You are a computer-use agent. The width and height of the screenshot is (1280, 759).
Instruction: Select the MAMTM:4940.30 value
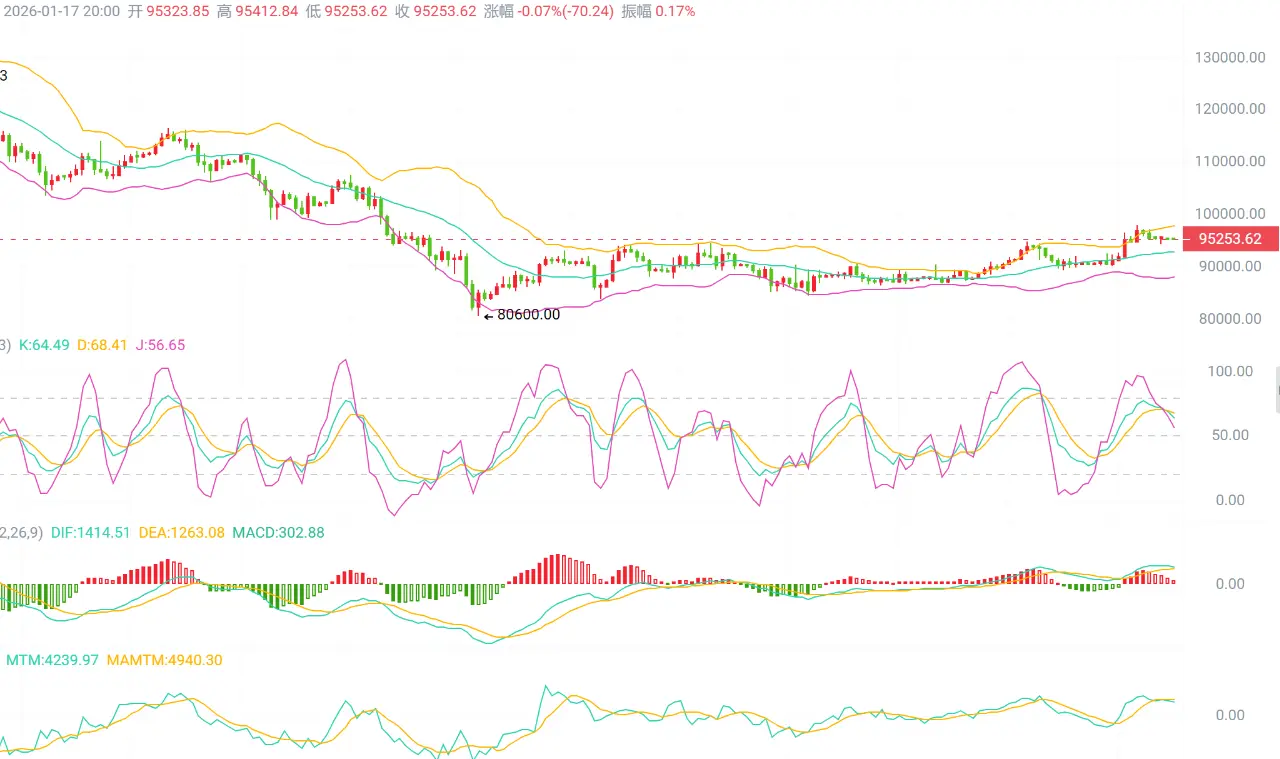pos(165,661)
